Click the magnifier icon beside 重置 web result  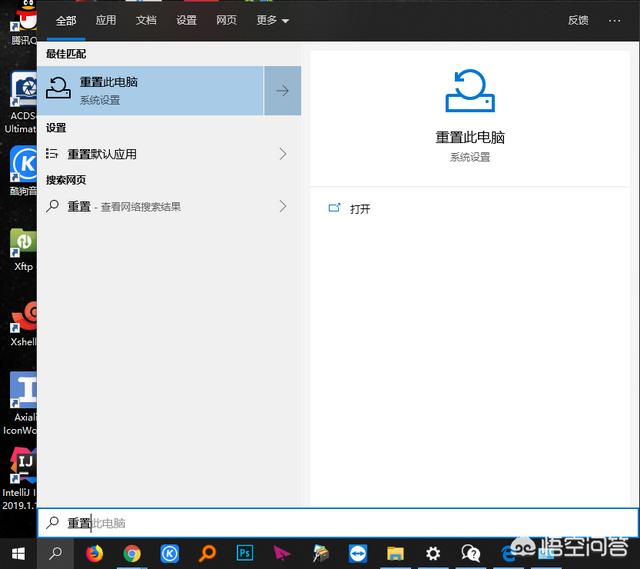coord(52,206)
